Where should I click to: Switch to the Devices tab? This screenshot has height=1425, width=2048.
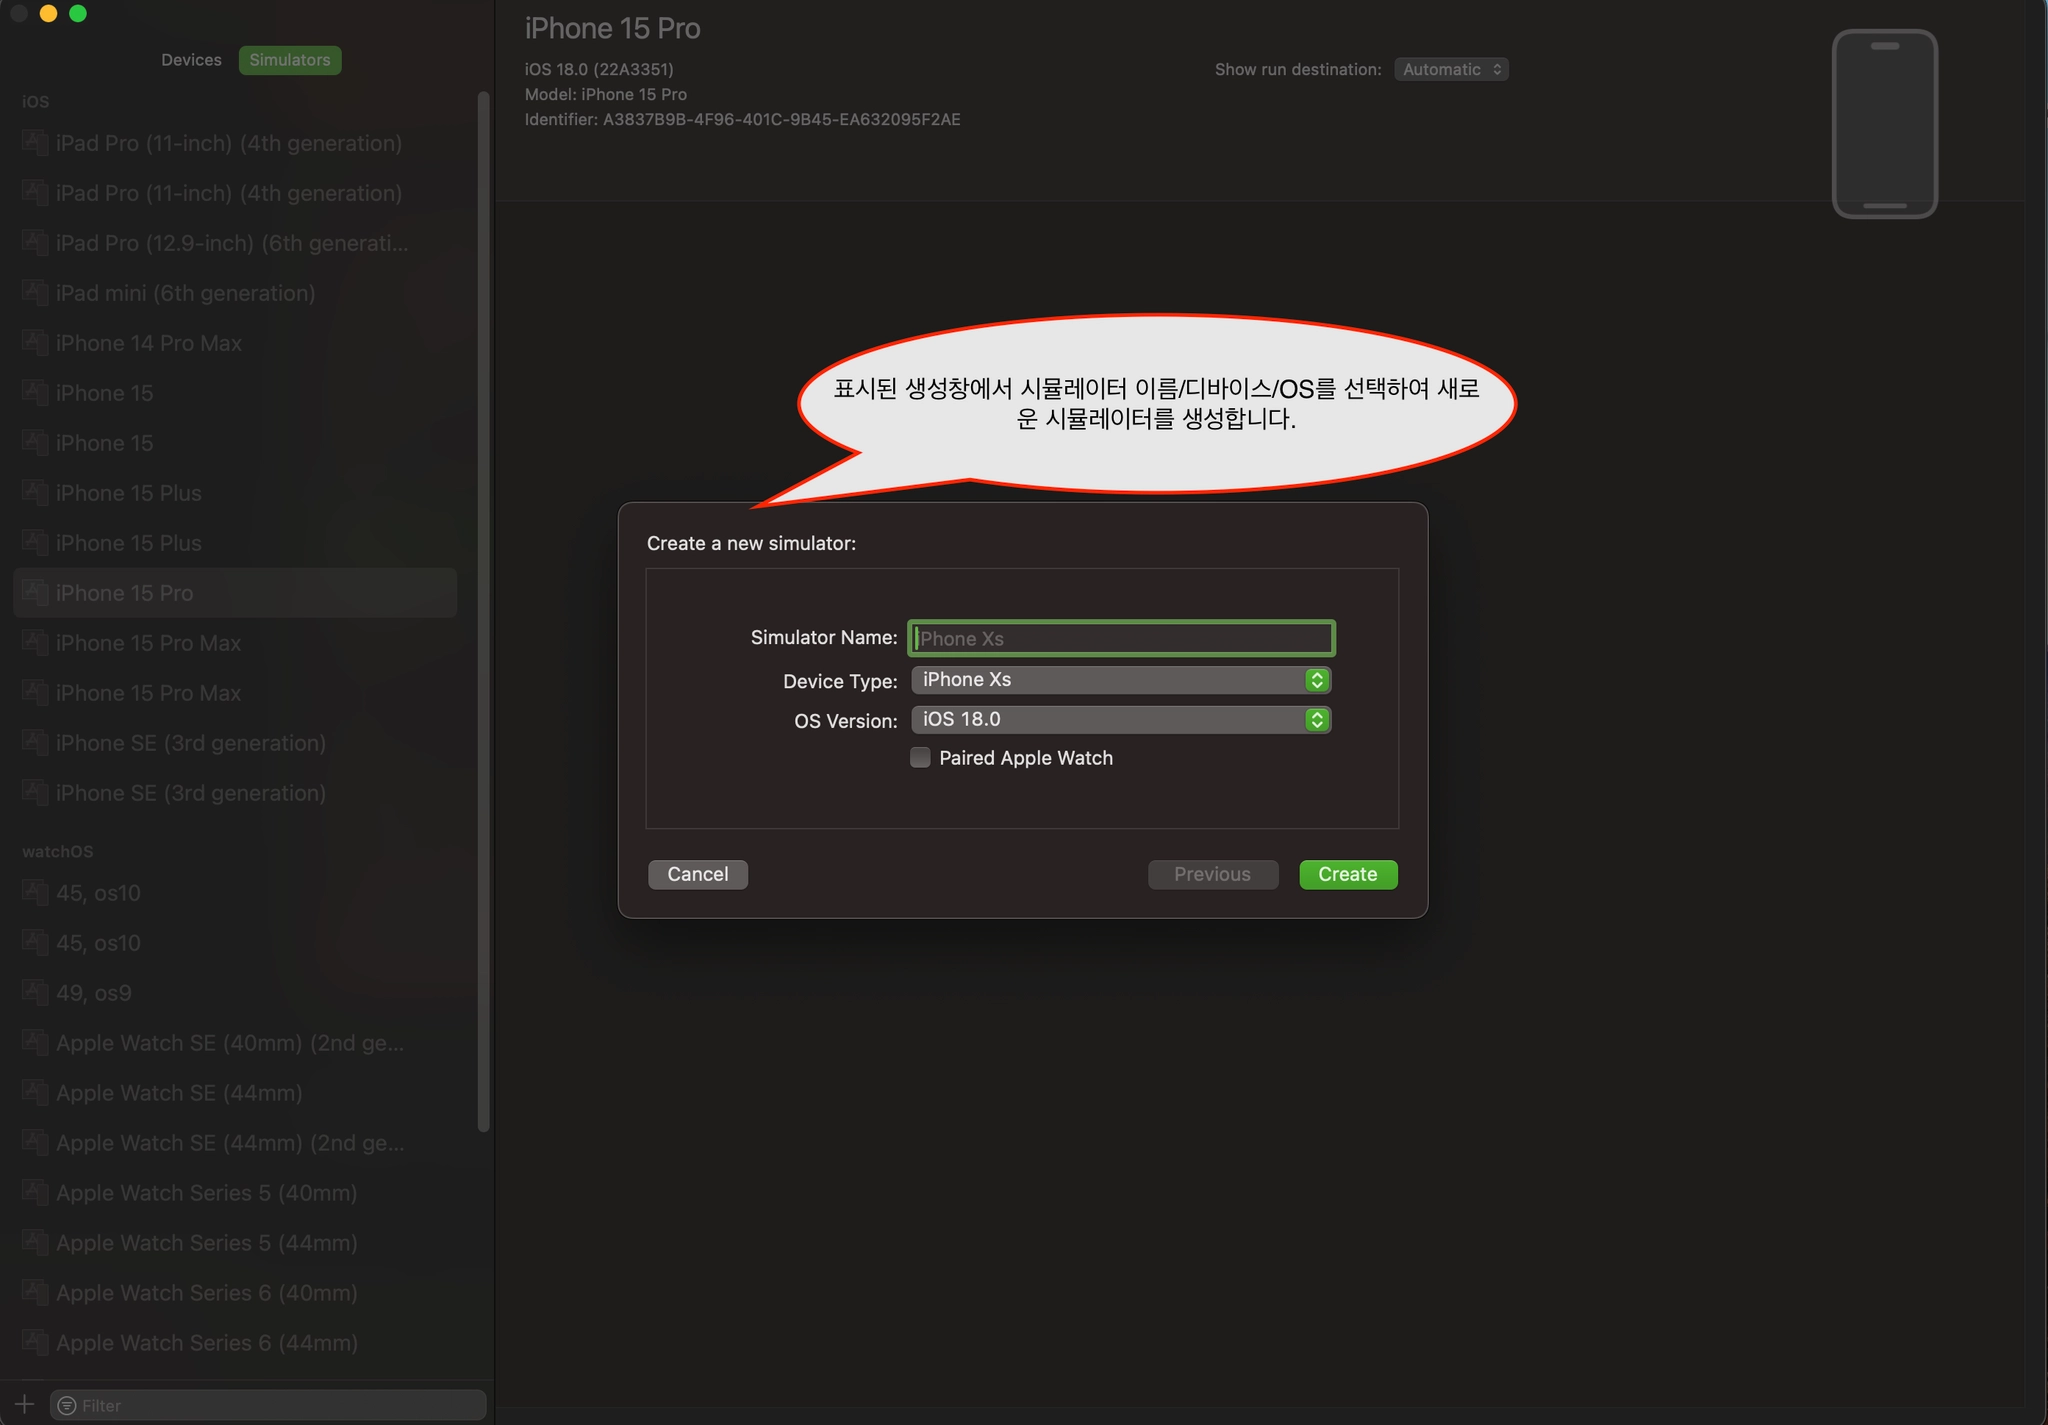click(191, 60)
